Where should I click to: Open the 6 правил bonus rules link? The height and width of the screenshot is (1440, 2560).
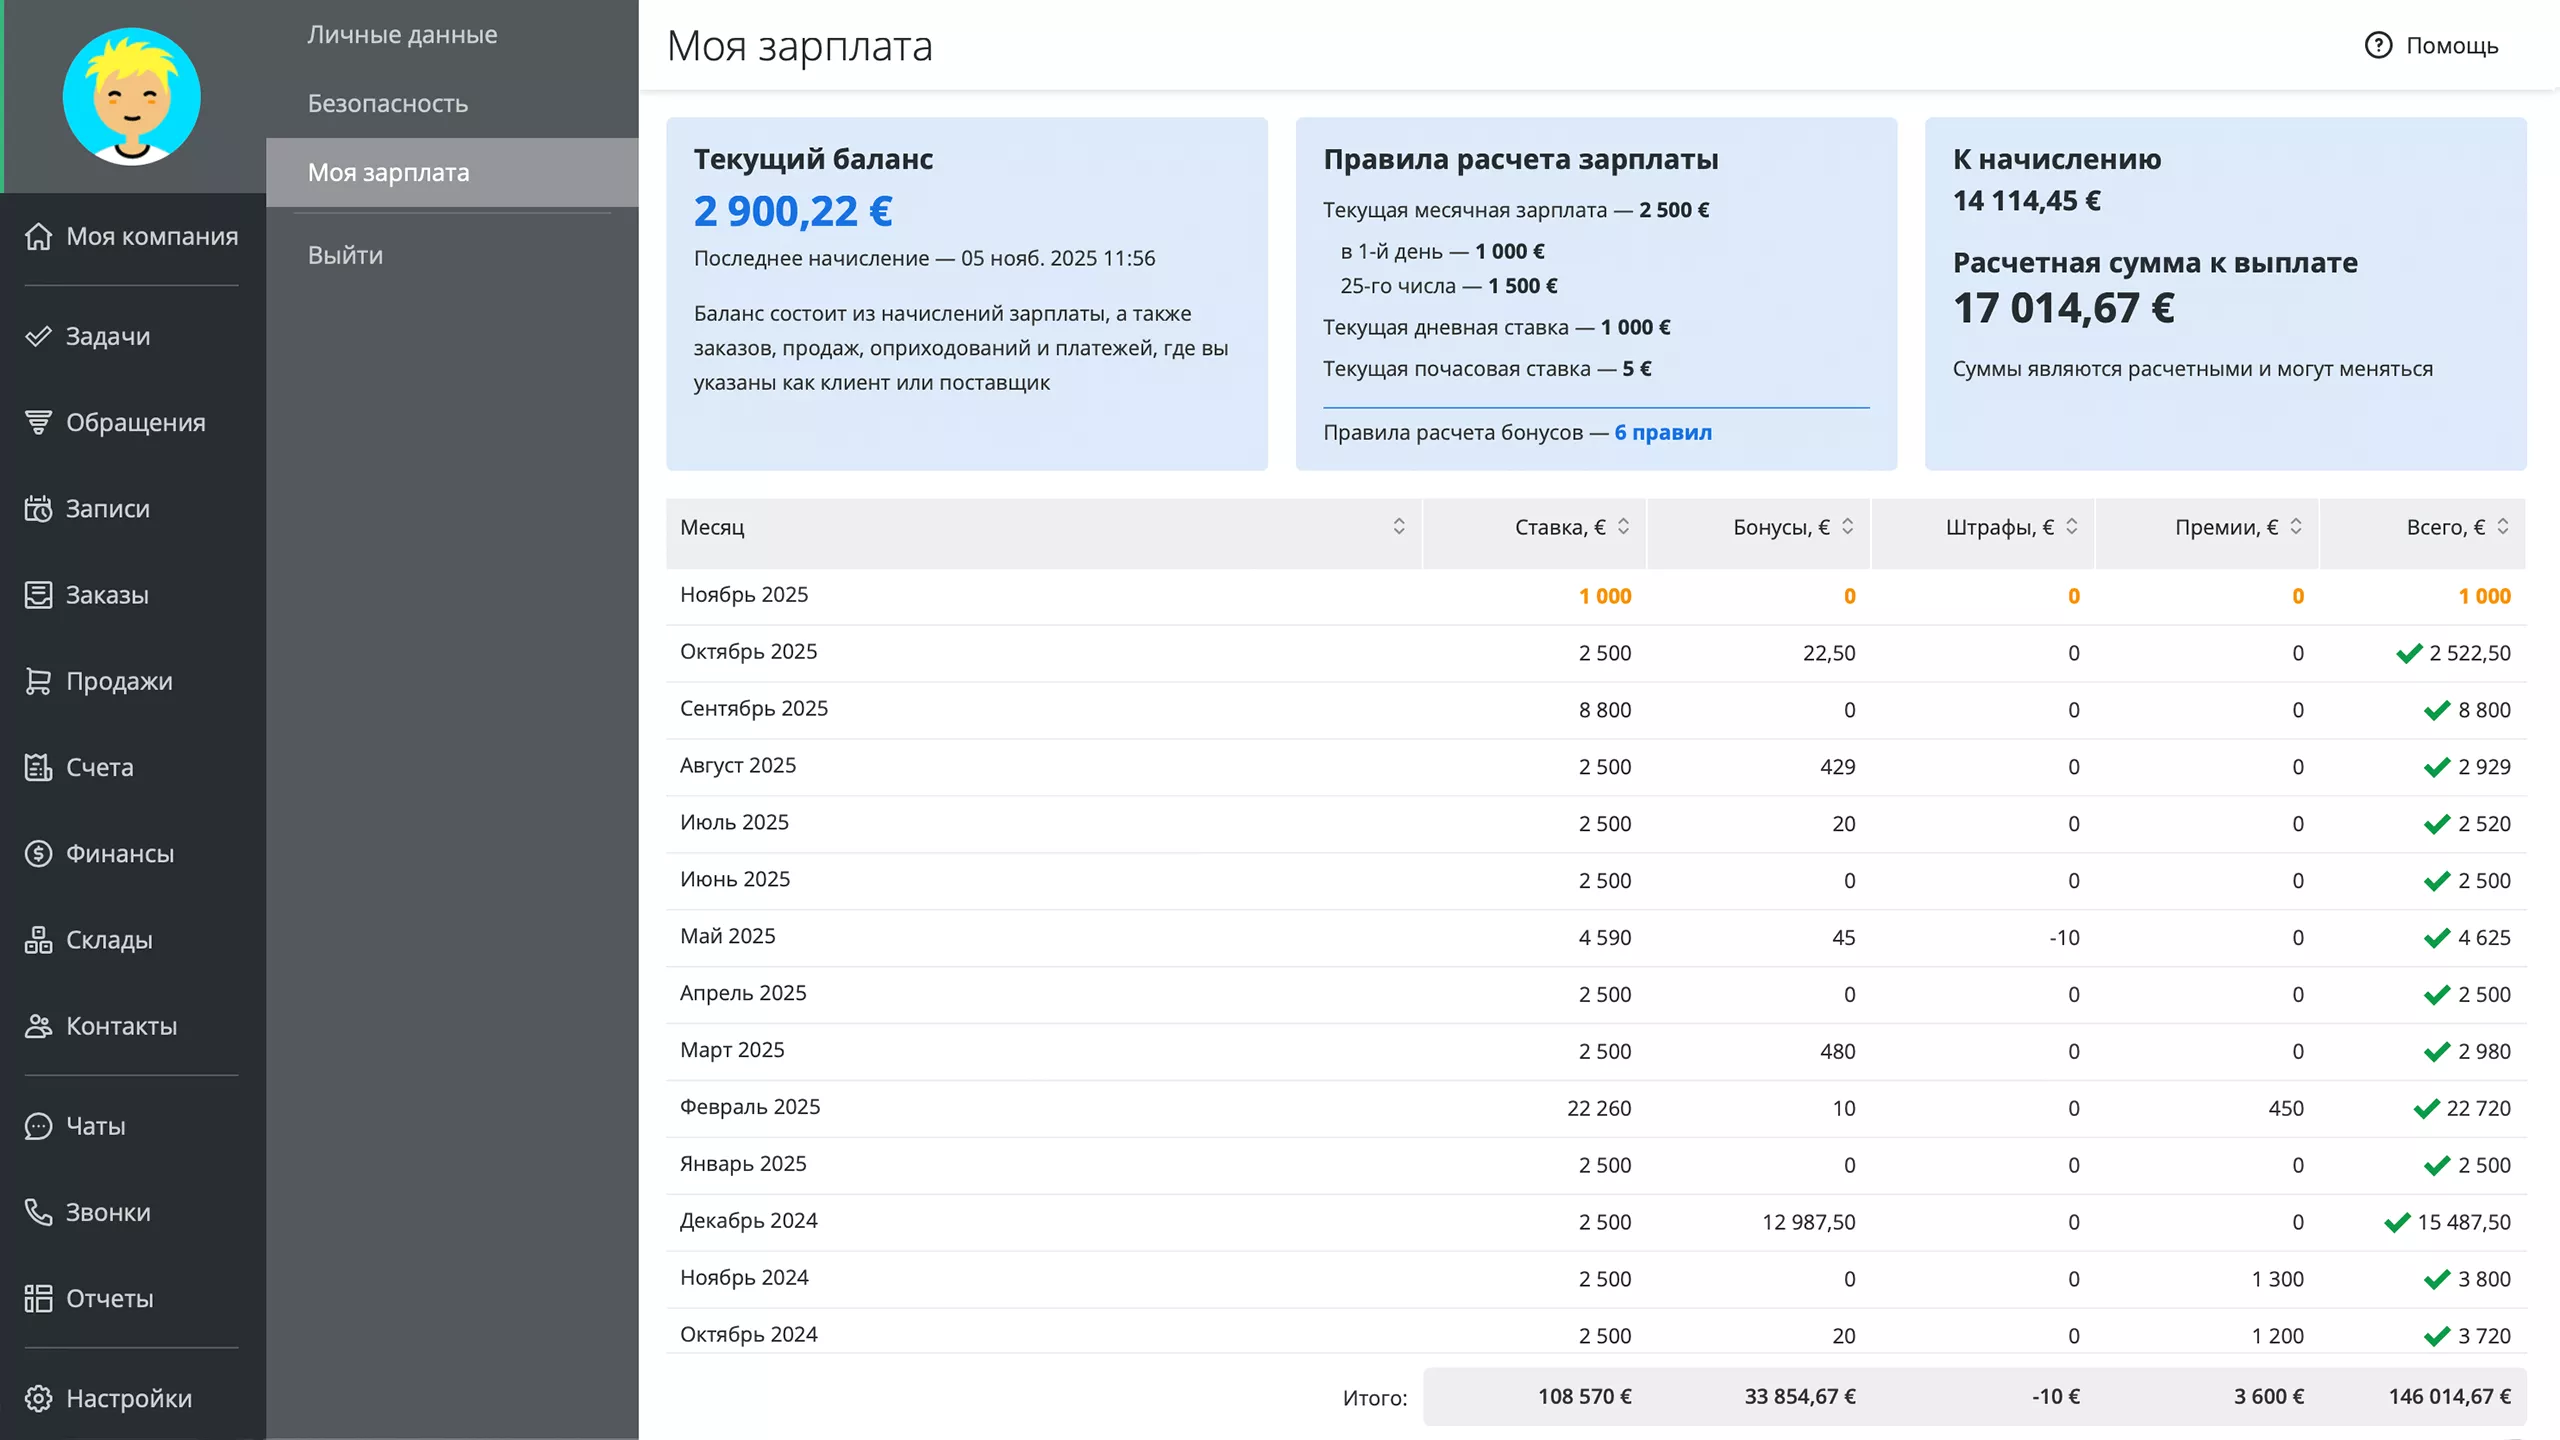click(1662, 432)
